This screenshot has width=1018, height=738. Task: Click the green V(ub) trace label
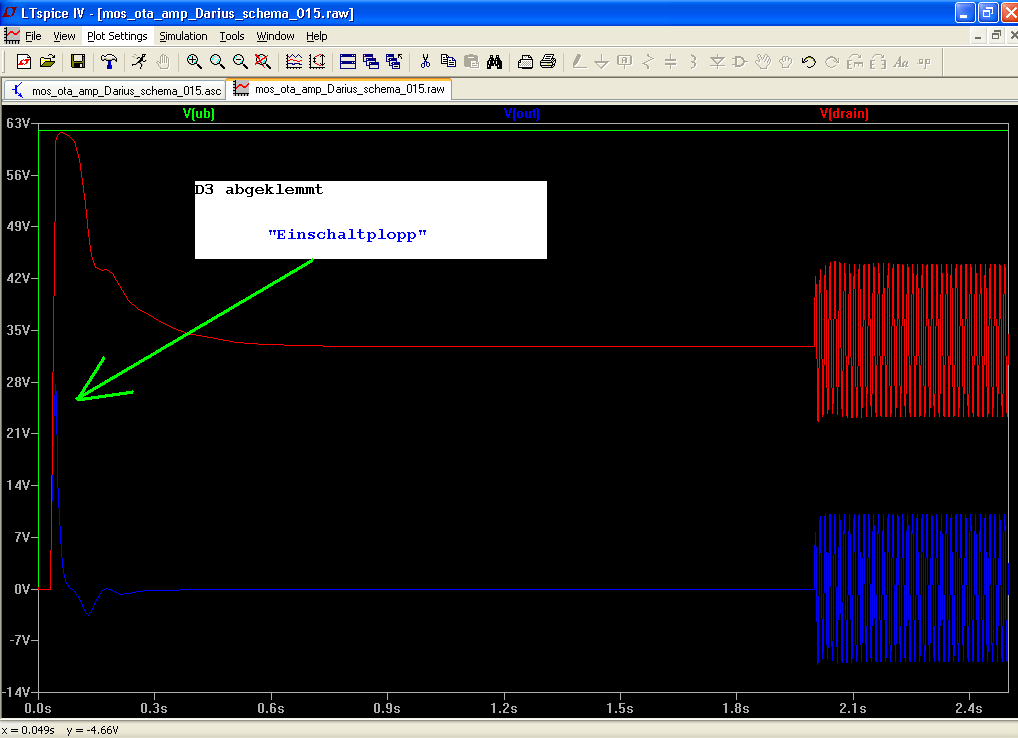pos(199,114)
